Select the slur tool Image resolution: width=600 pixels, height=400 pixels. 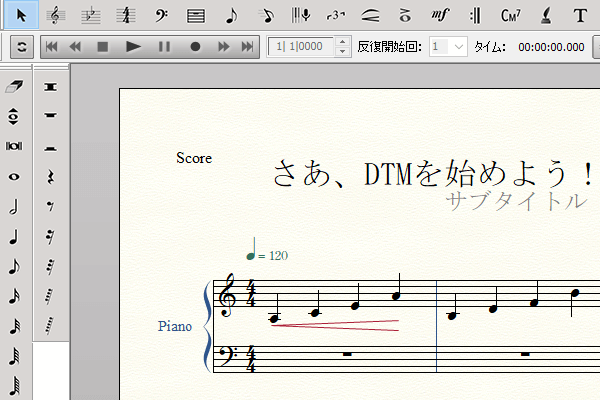coord(370,15)
